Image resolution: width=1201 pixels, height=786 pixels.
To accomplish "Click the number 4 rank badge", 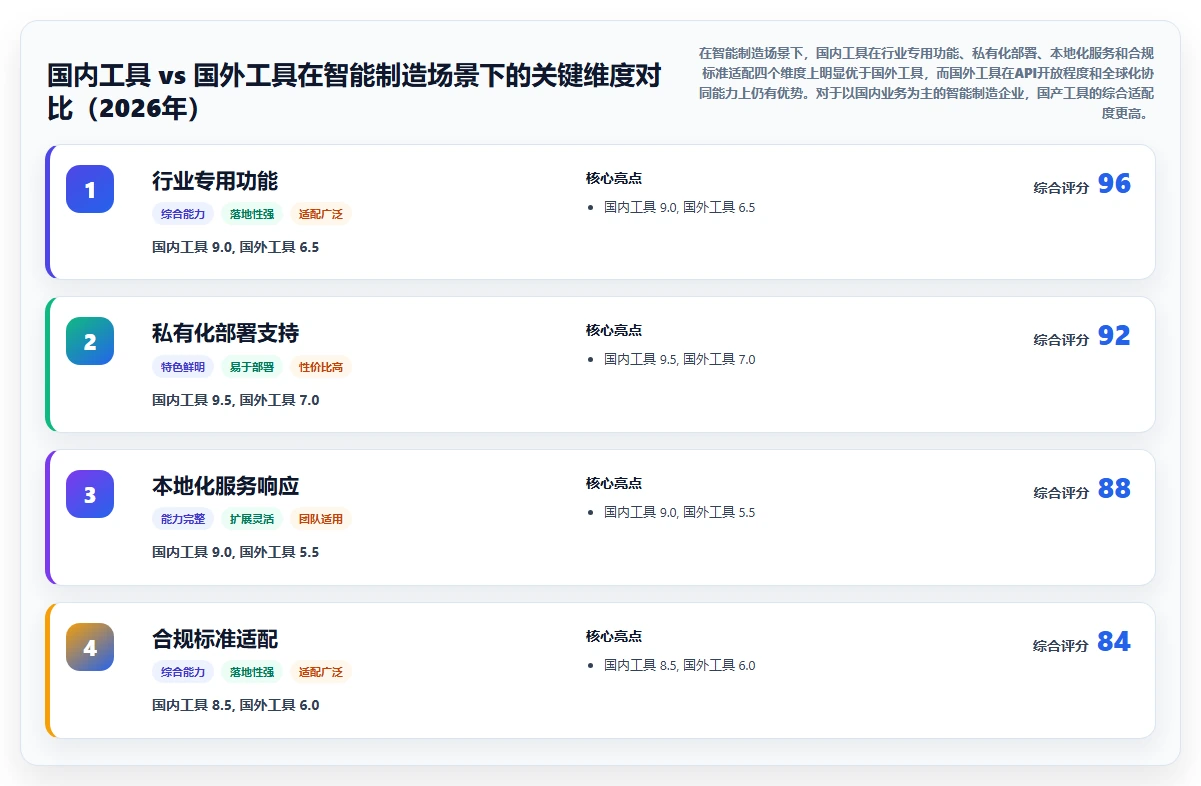I will pyautogui.click(x=90, y=647).
